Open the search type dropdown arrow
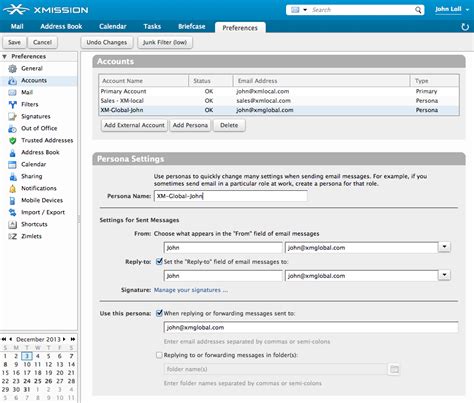 pyautogui.click(x=305, y=10)
